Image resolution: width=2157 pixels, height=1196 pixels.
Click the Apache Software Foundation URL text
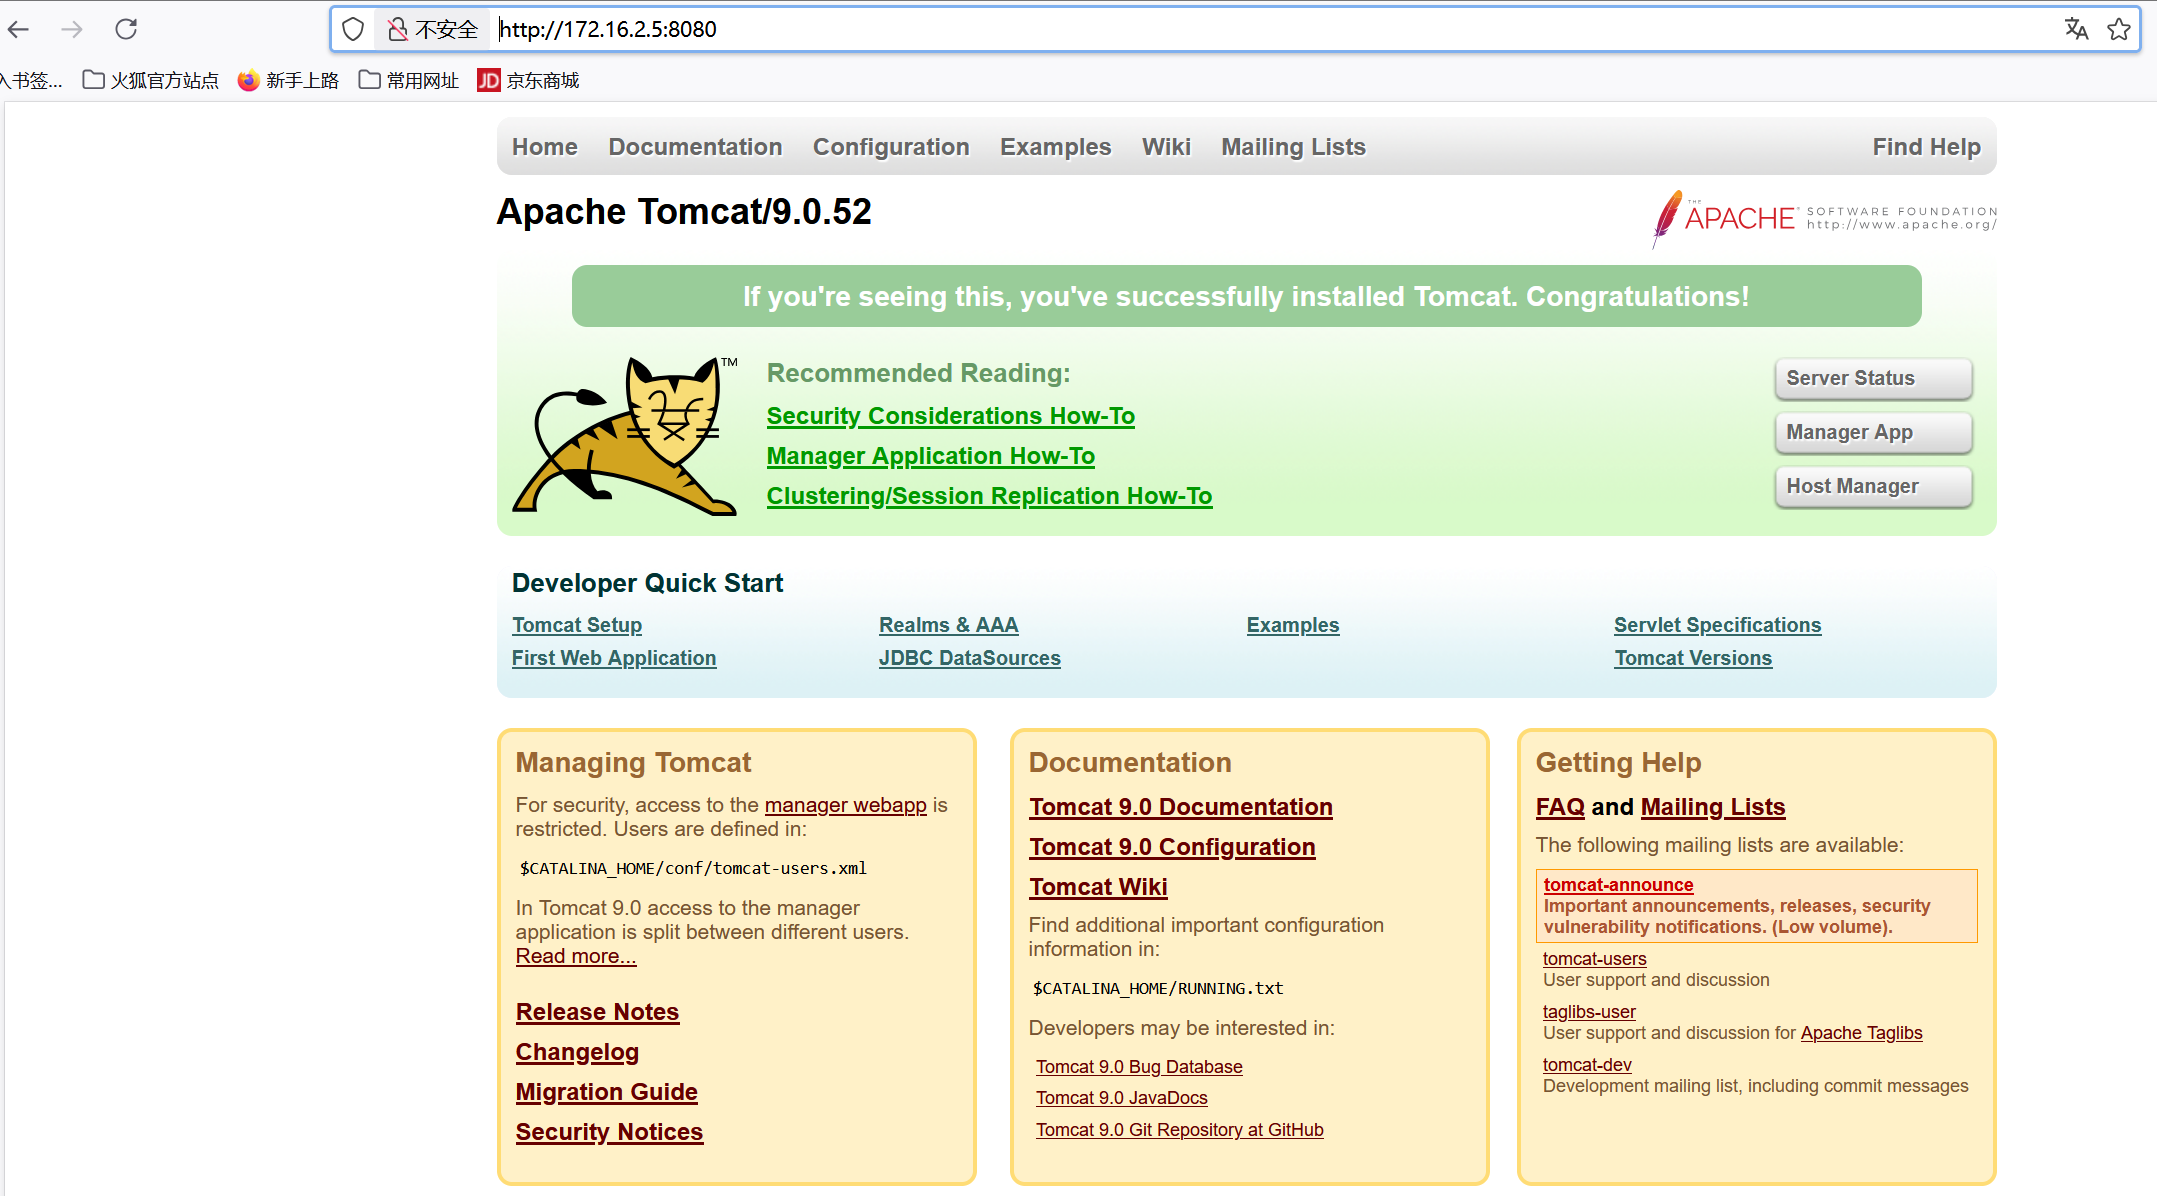[x=1902, y=225]
